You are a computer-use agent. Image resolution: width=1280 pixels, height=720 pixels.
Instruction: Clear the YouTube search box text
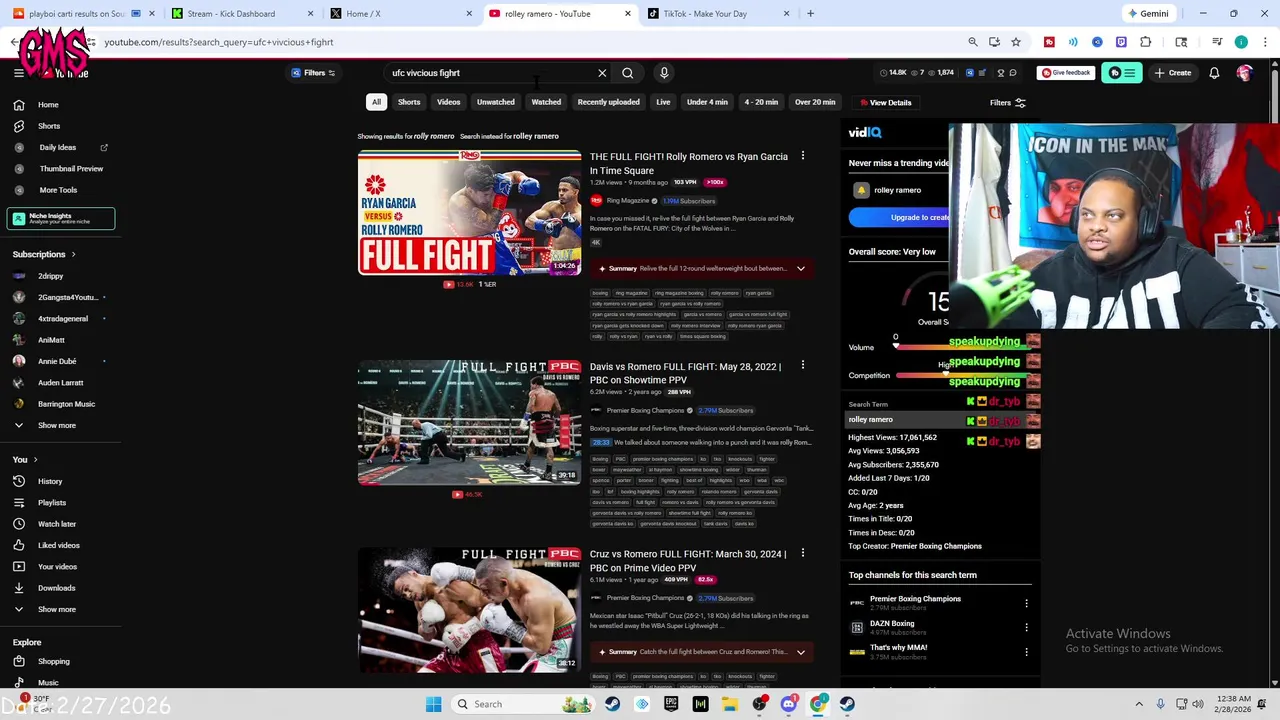602,73
